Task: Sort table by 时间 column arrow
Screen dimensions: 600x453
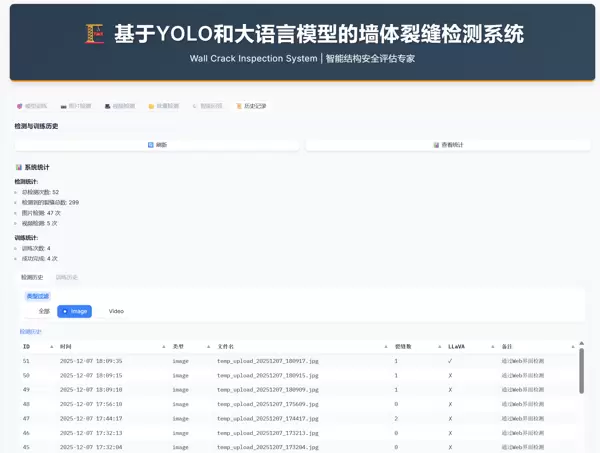Action: click(164, 346)
